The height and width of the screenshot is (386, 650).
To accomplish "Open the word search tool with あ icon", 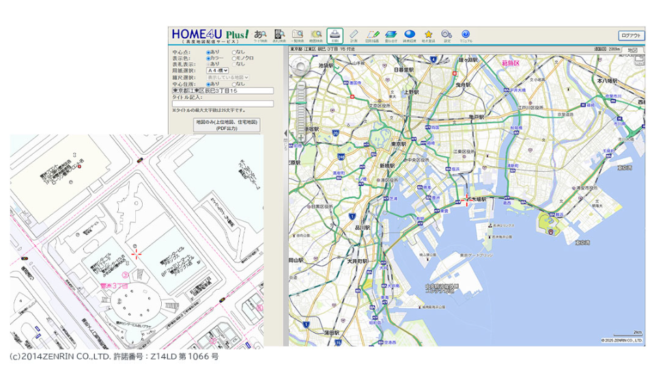I will click(260, 36).
